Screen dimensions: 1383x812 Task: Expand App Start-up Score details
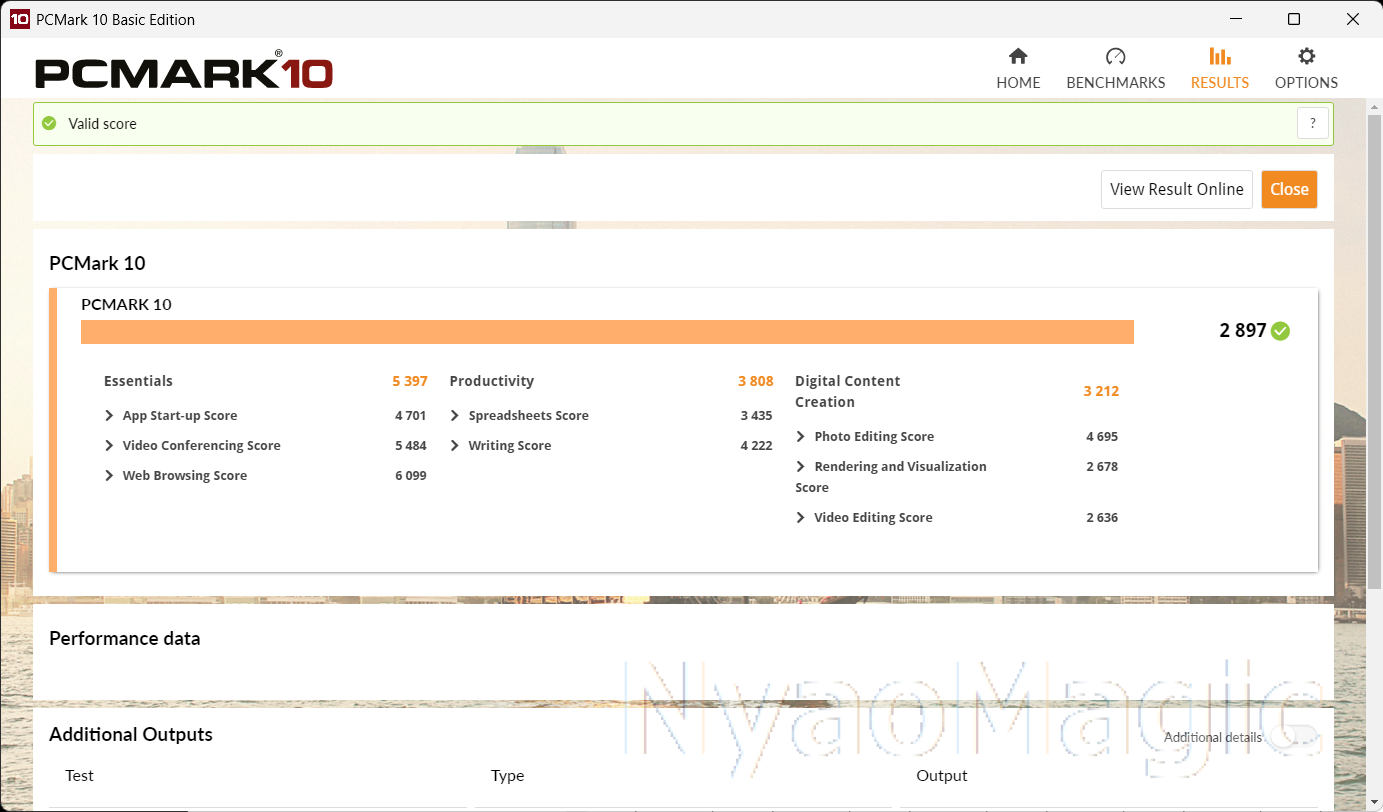click(109, 416)
